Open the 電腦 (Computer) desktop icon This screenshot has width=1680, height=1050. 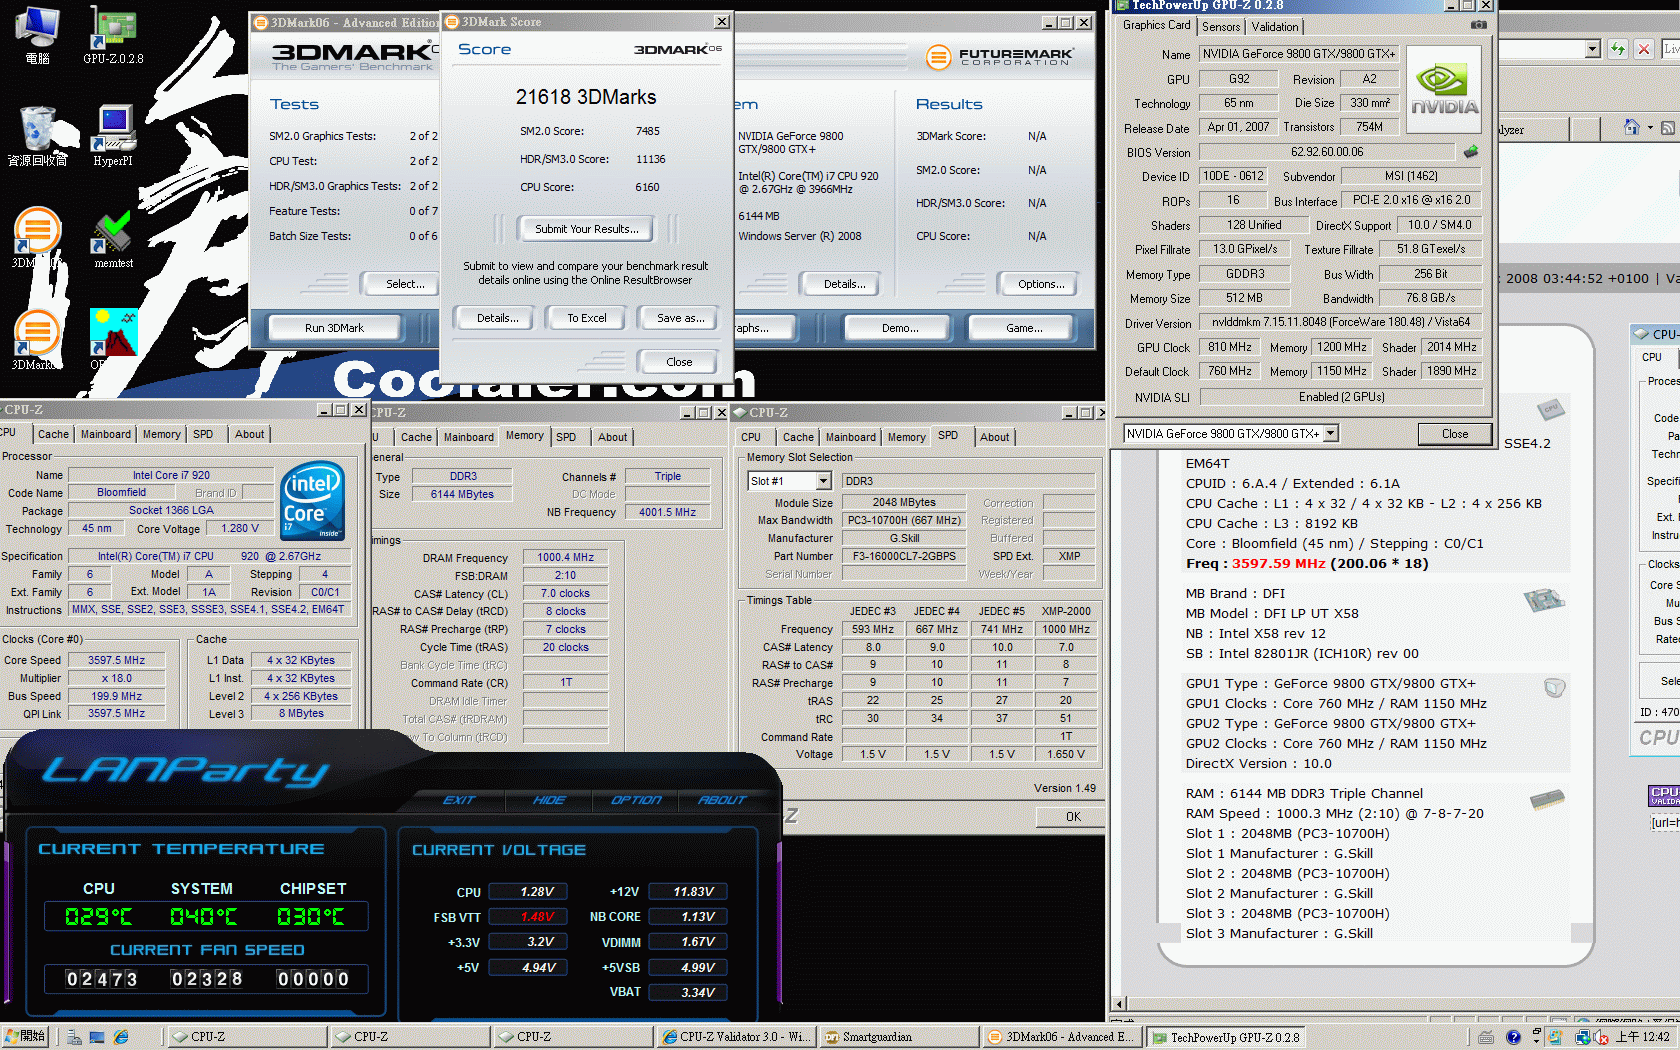coord(38,35)
